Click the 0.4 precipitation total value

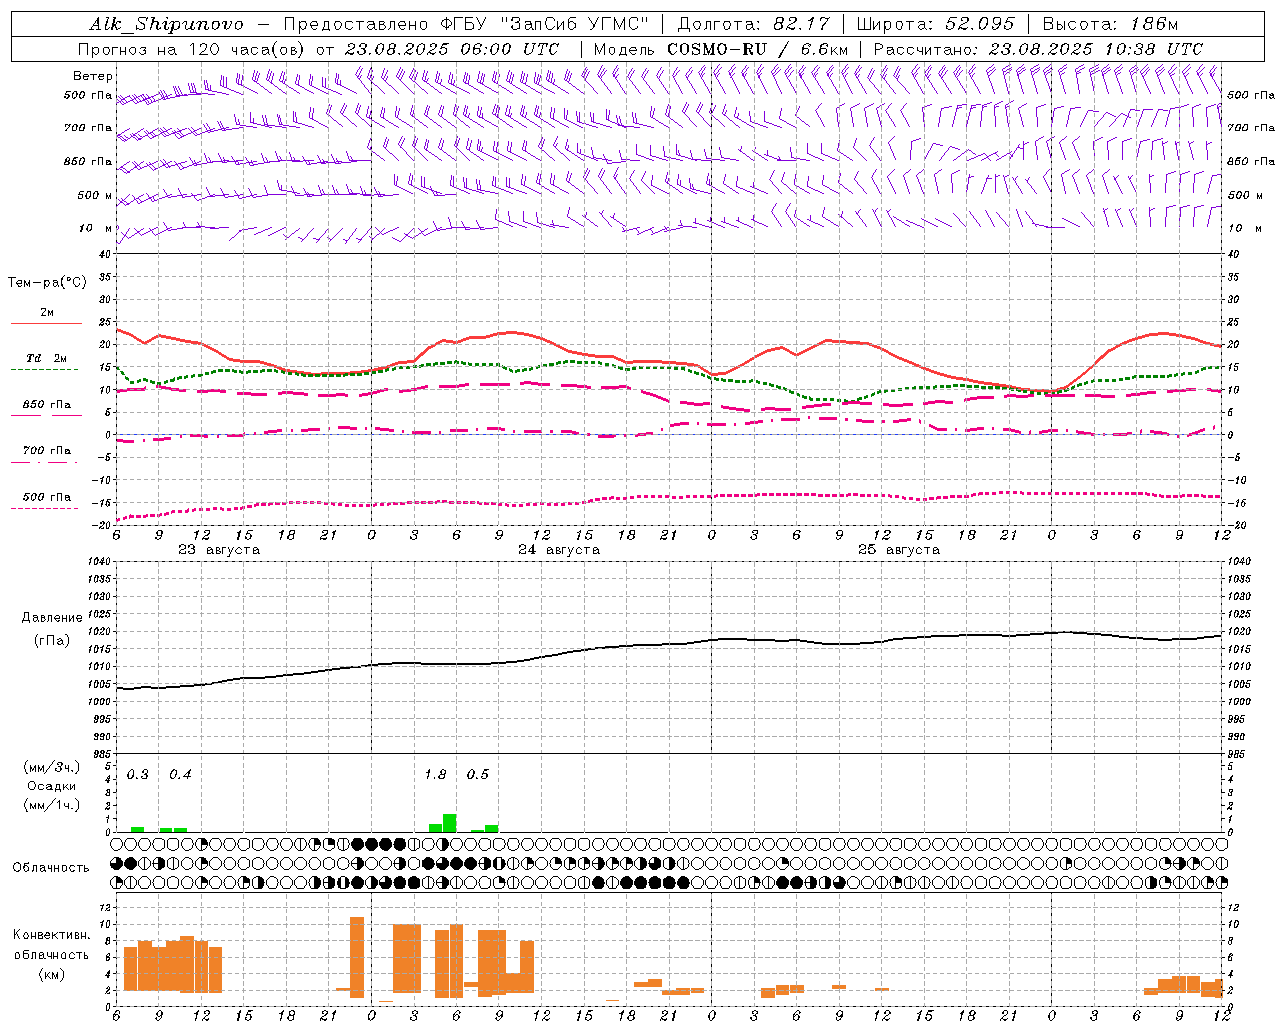coord(180,775)
